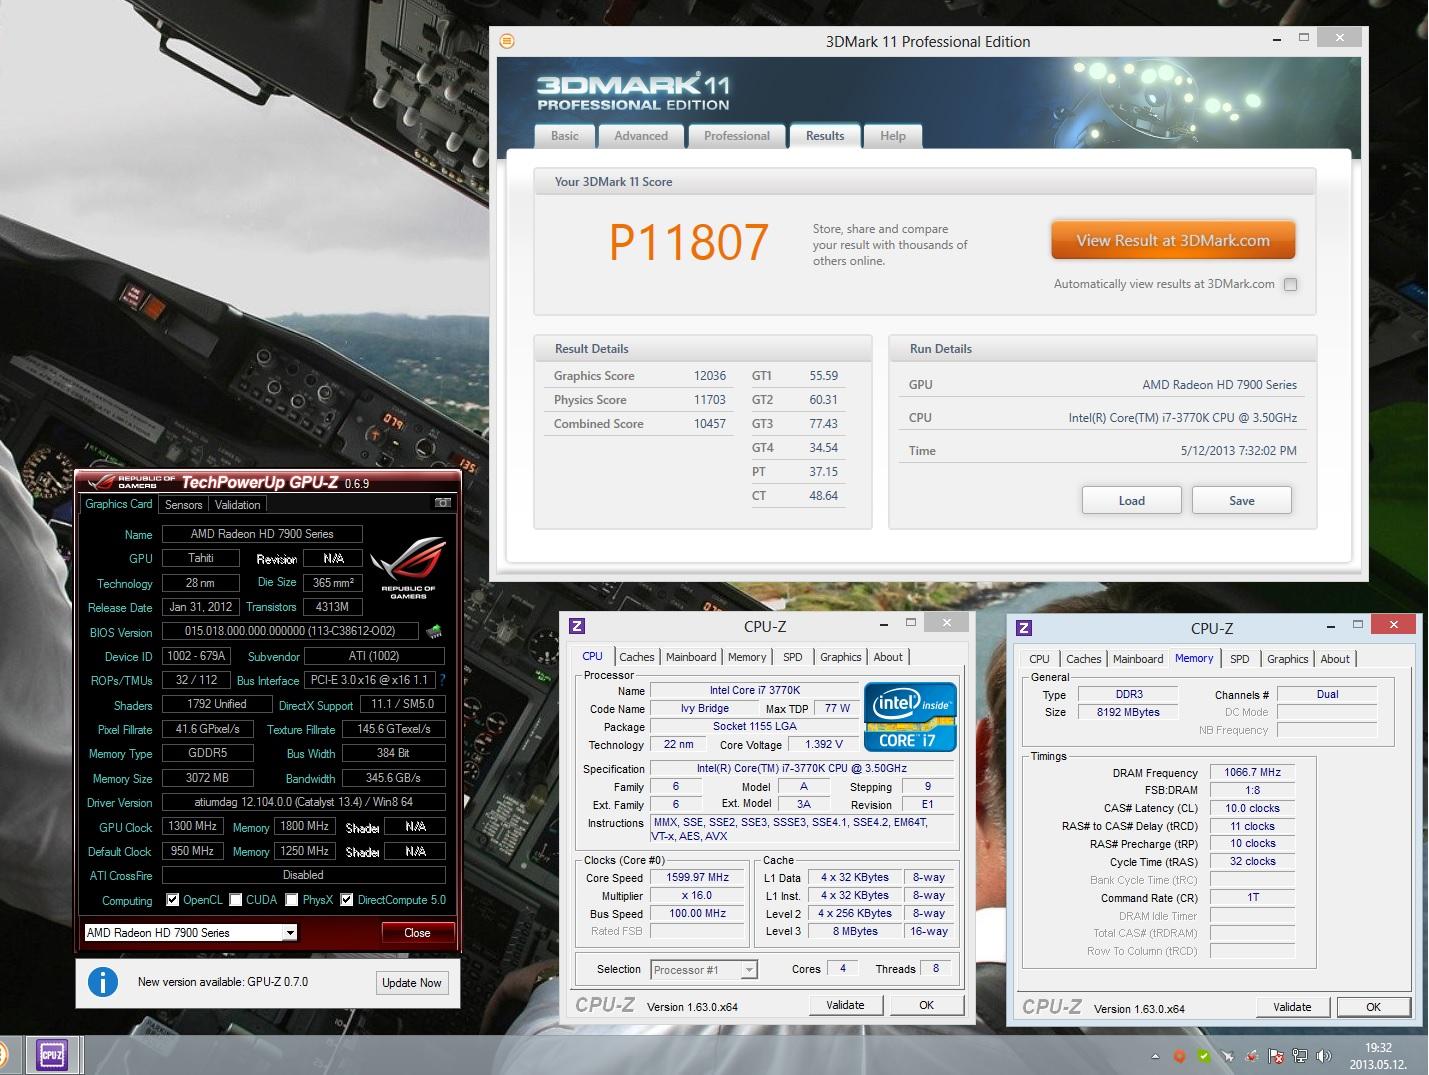Click the Intel Core i7 logo in CPU-Z
Screen dimensions: 1429x1075
tap(910, 717)
